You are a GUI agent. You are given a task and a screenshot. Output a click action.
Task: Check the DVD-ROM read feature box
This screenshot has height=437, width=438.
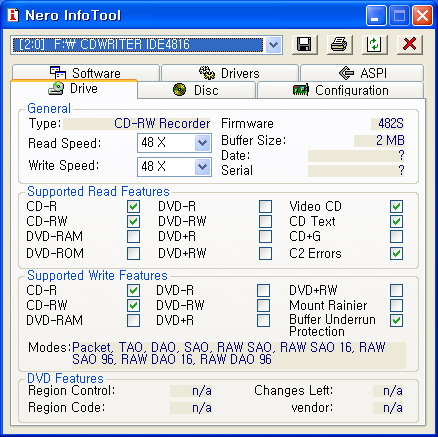coord(133,253)
